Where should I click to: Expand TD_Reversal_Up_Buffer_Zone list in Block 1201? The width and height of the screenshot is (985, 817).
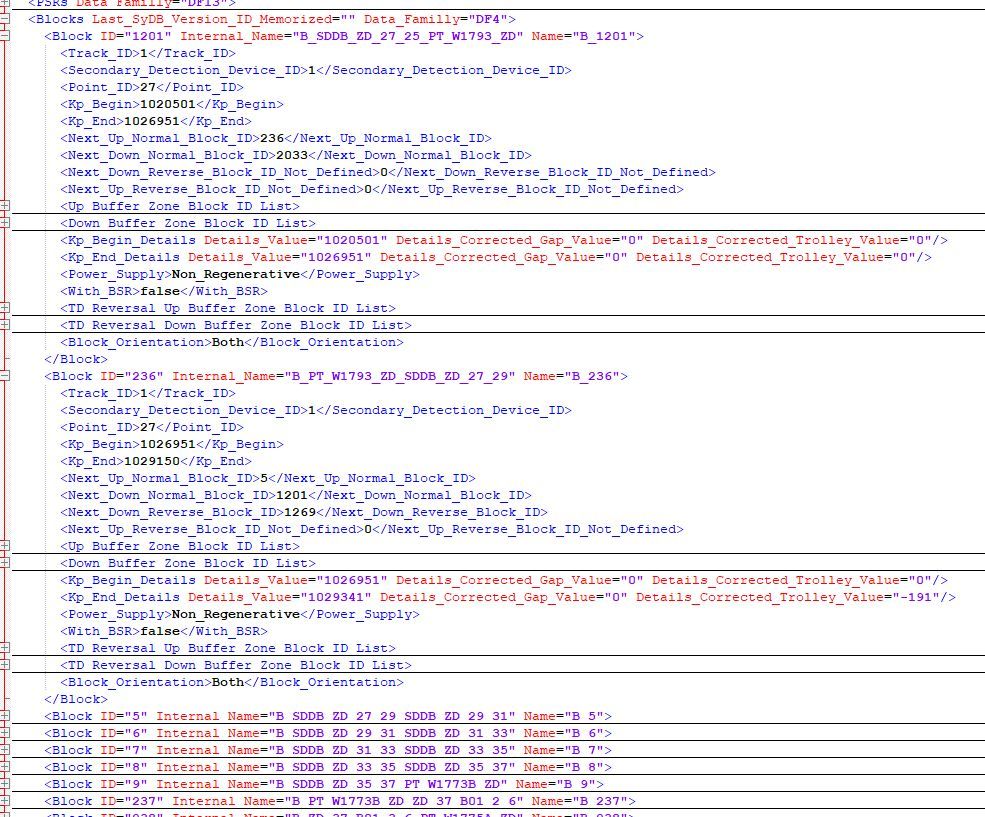click(5, 308)
